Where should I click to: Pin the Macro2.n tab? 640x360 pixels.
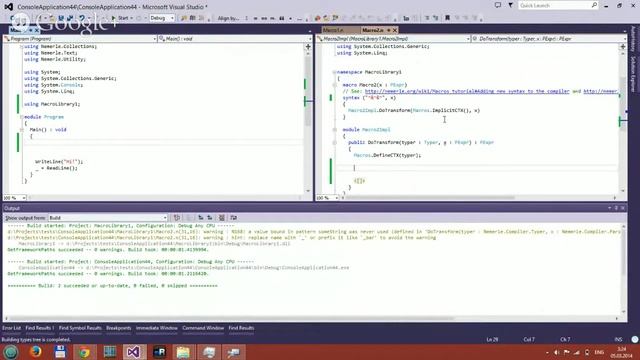389,30
